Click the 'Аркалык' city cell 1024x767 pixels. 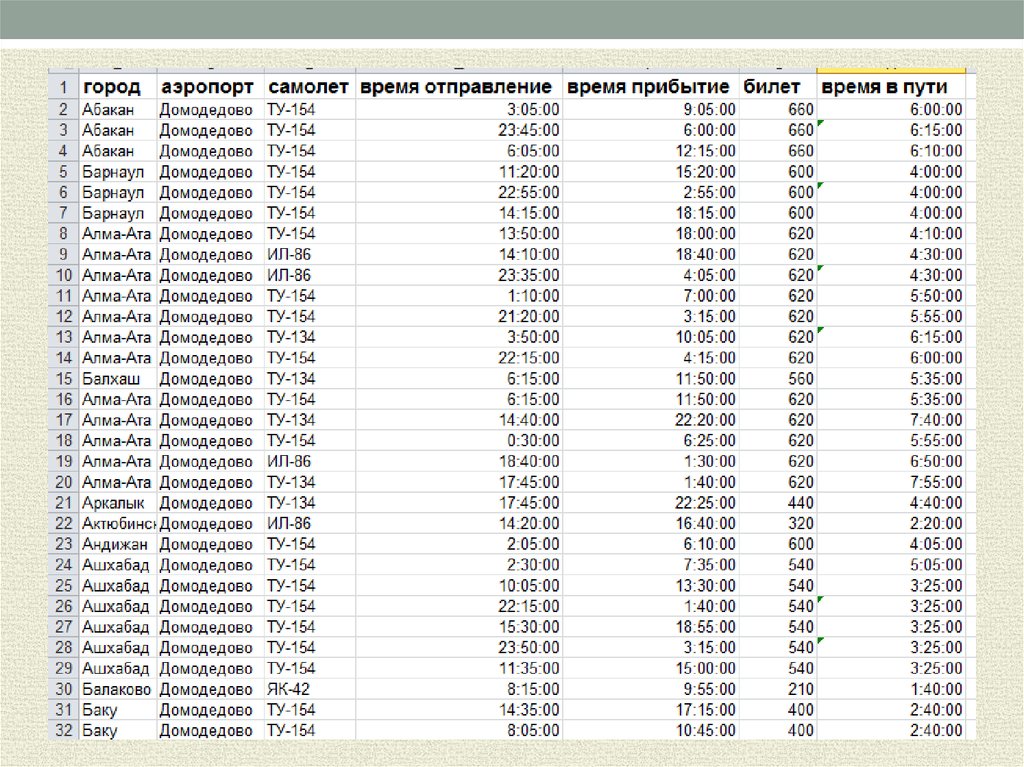tap(117, 503)
